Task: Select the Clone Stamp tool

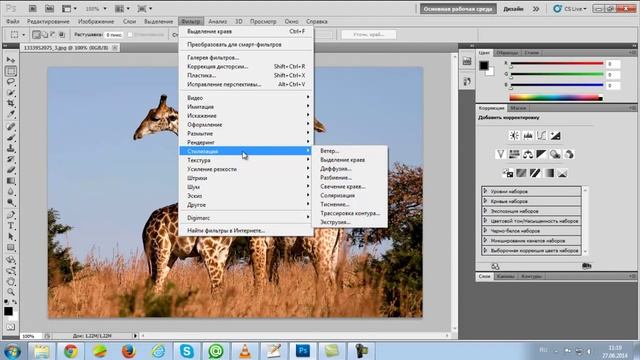Action: (11, 148)
